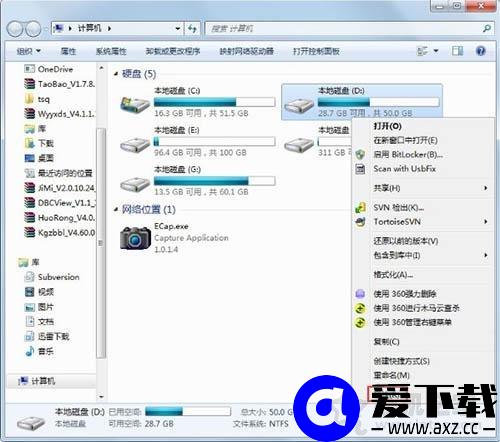Select 桌面 desktop in sidebar
This screenshot has width=500, height=442.
(39, 158)
